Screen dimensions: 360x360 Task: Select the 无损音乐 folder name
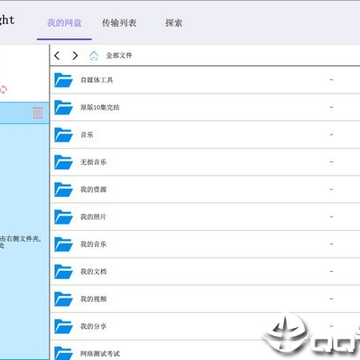click(x=93, y=162)
